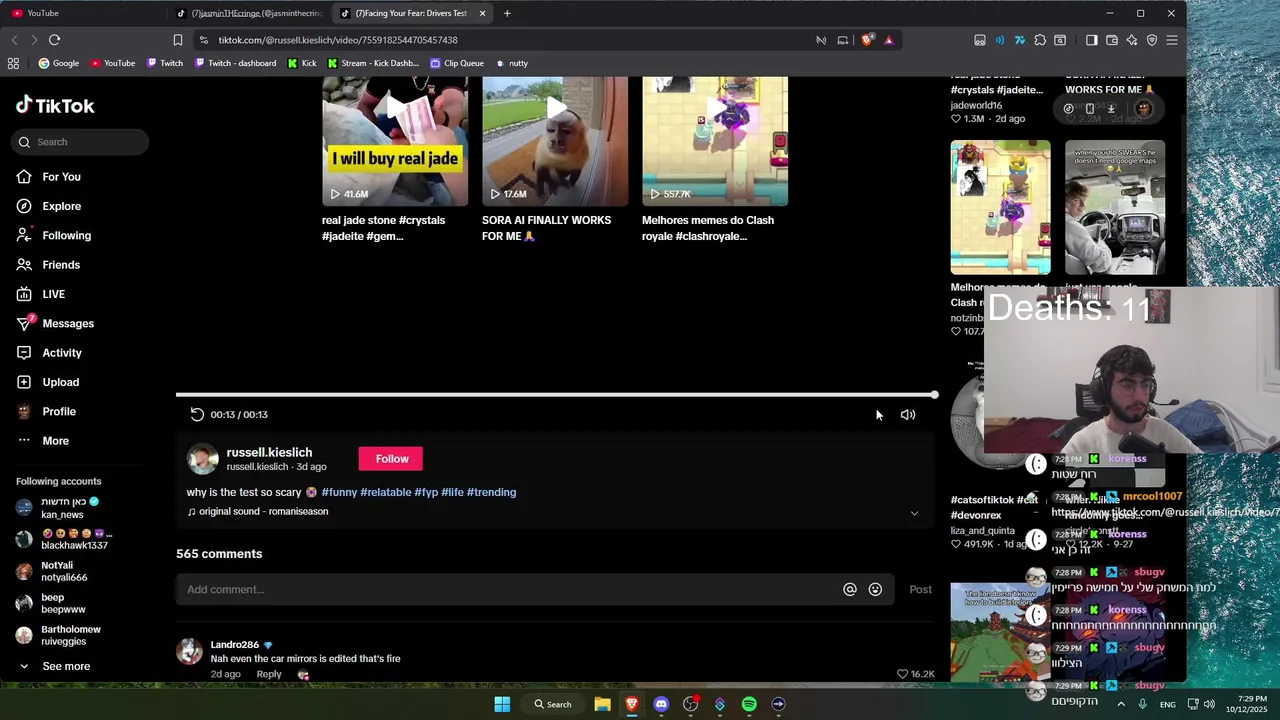Mute the video with the speaker icon

pyautogui.click(x=908, y=414)
